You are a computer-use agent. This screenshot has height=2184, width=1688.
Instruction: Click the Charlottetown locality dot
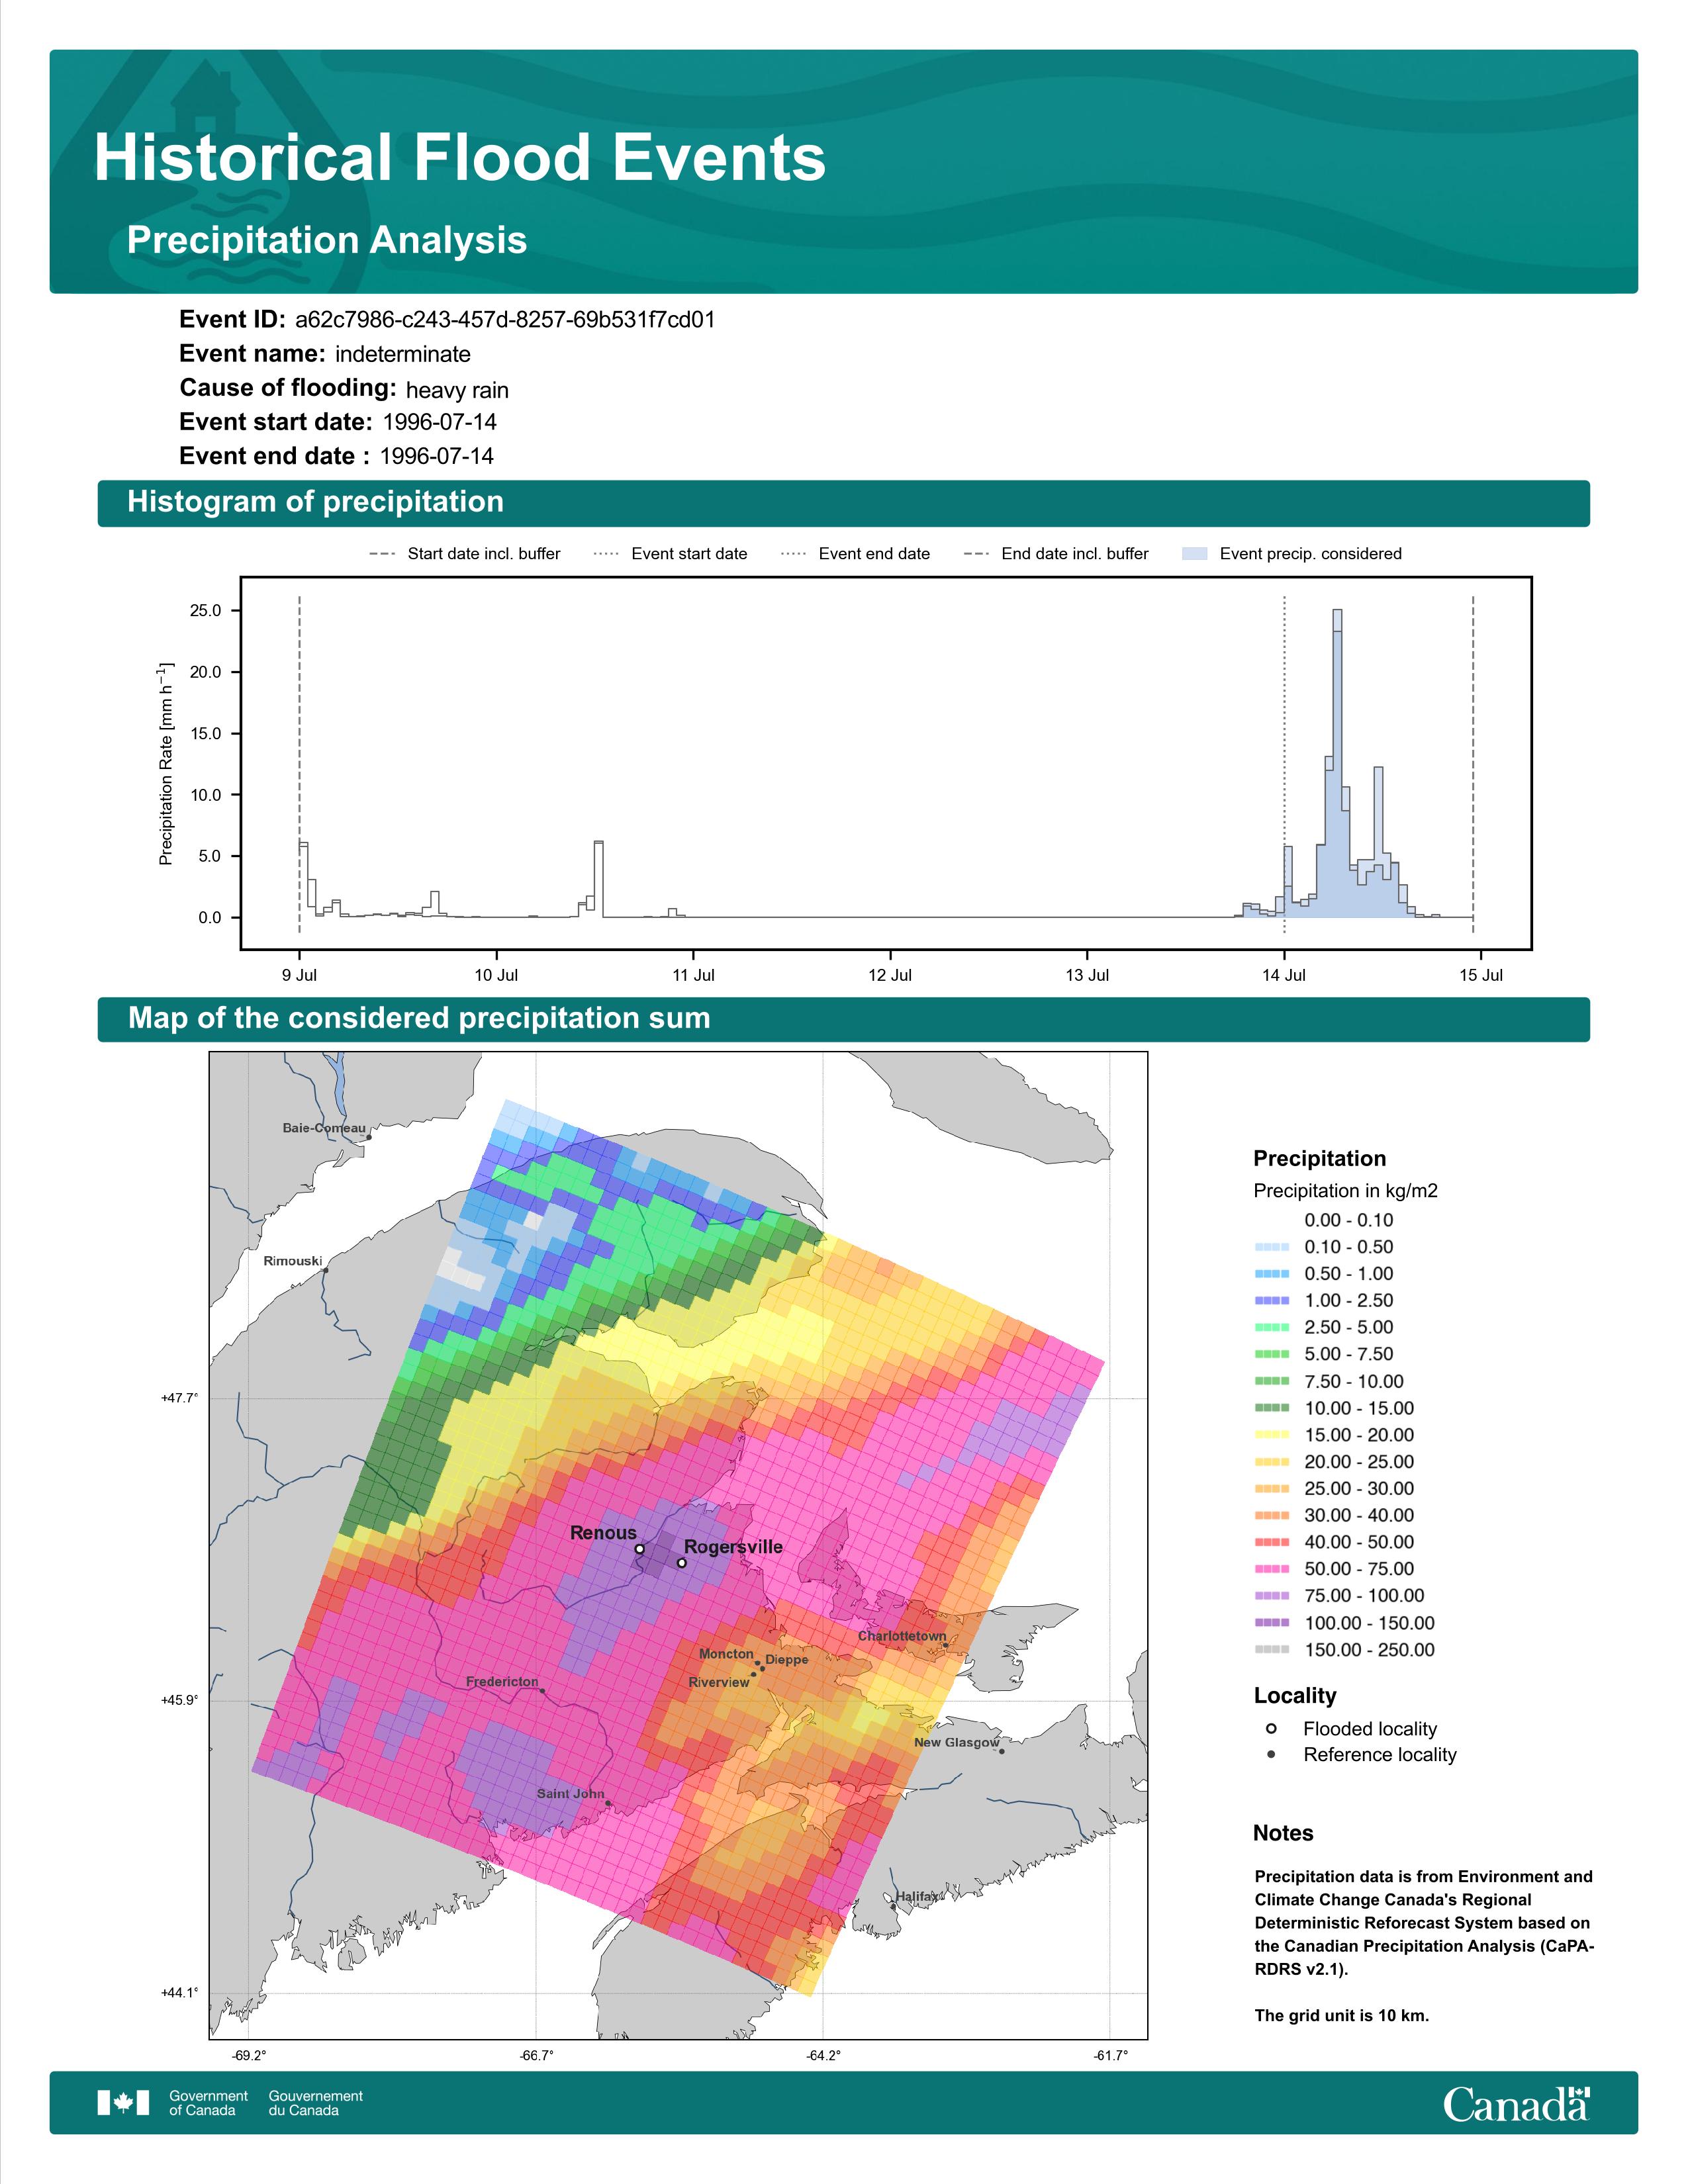[x=945, y=1646]
